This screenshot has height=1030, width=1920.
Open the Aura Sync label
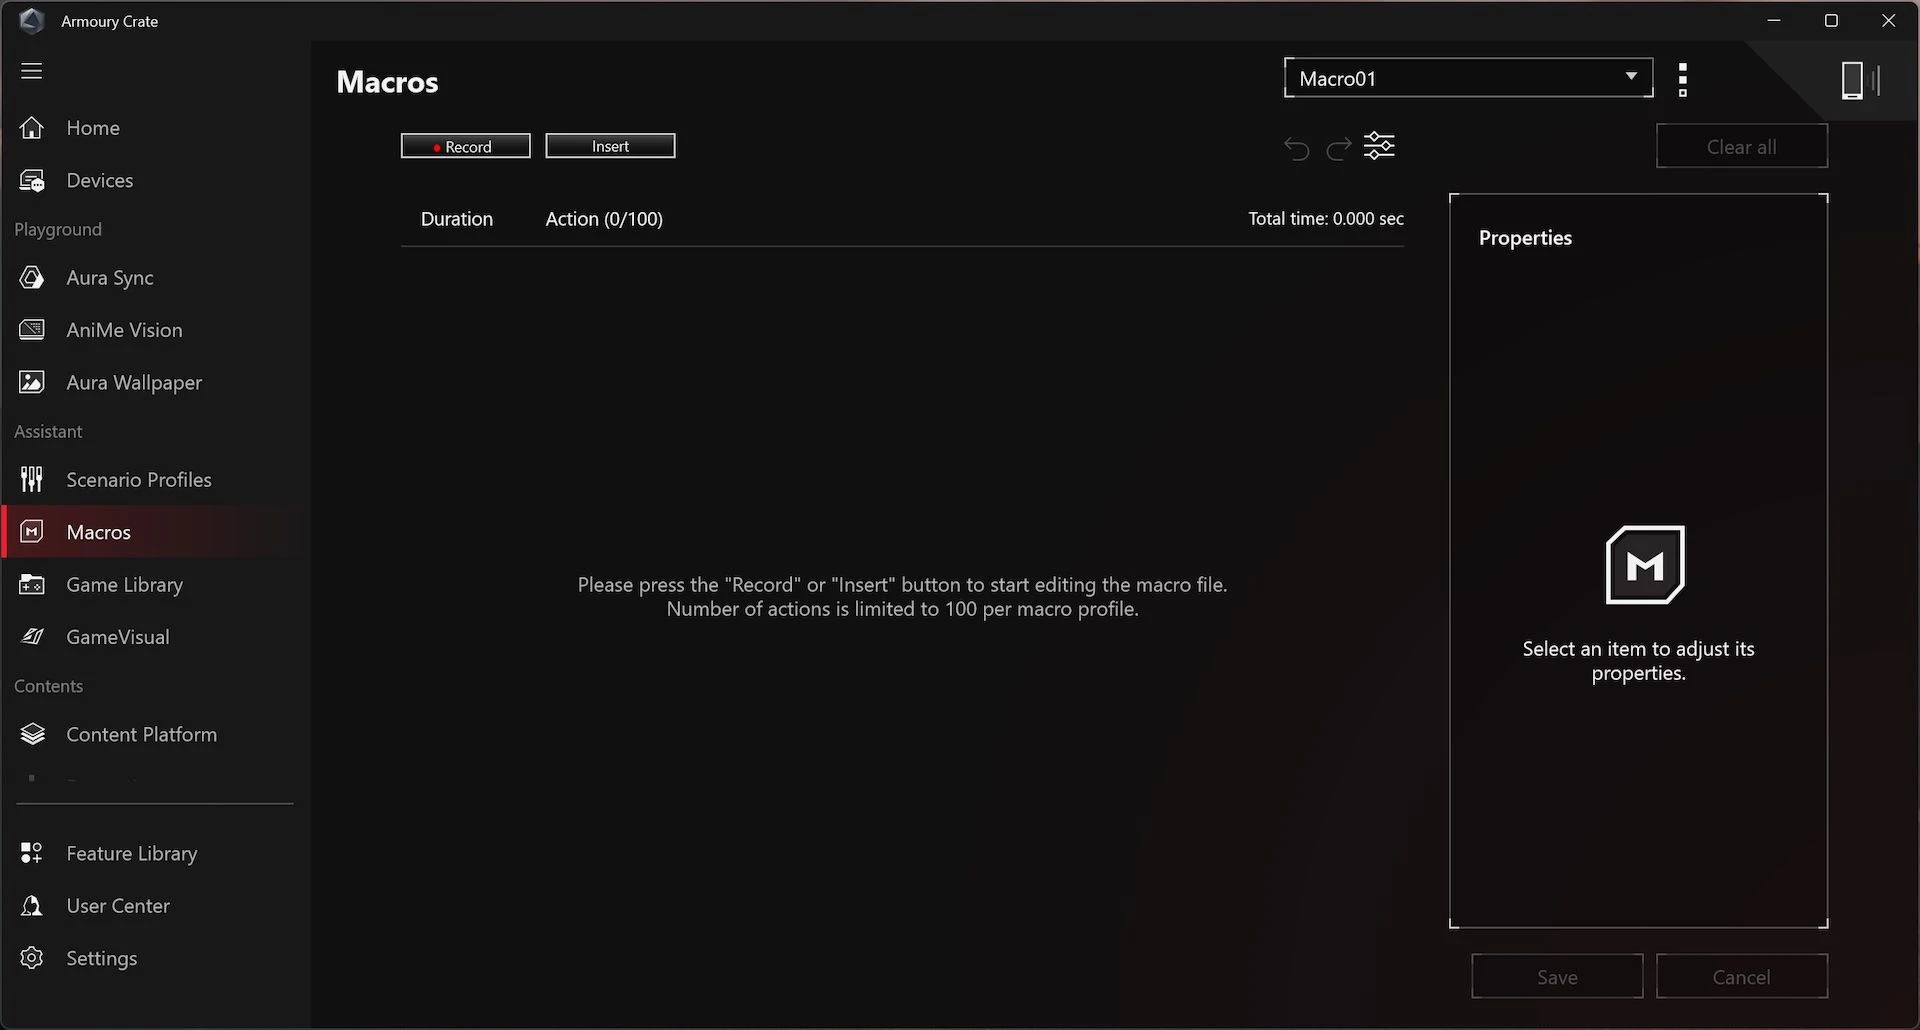pyautogui.click(x=110, y=278)
